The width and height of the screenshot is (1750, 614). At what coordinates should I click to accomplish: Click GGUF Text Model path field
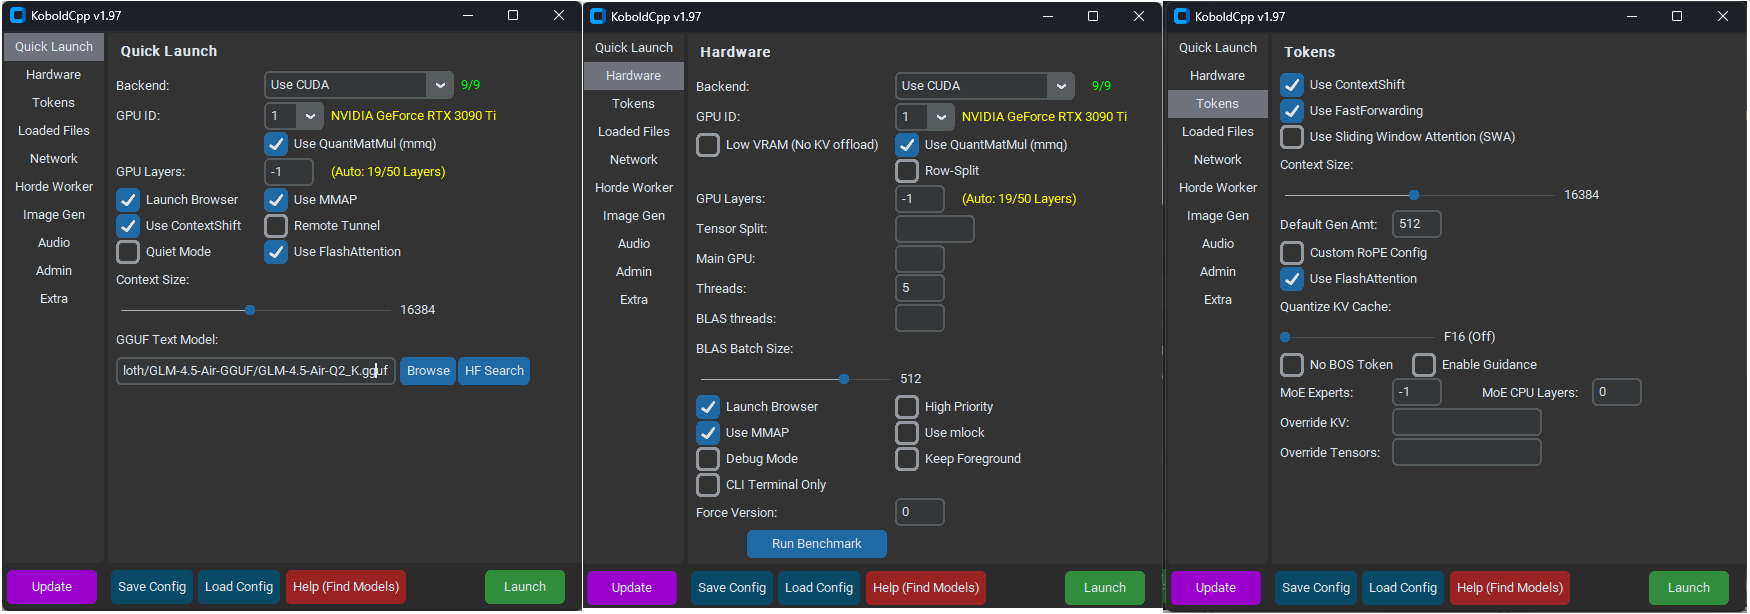click(256, 371)
